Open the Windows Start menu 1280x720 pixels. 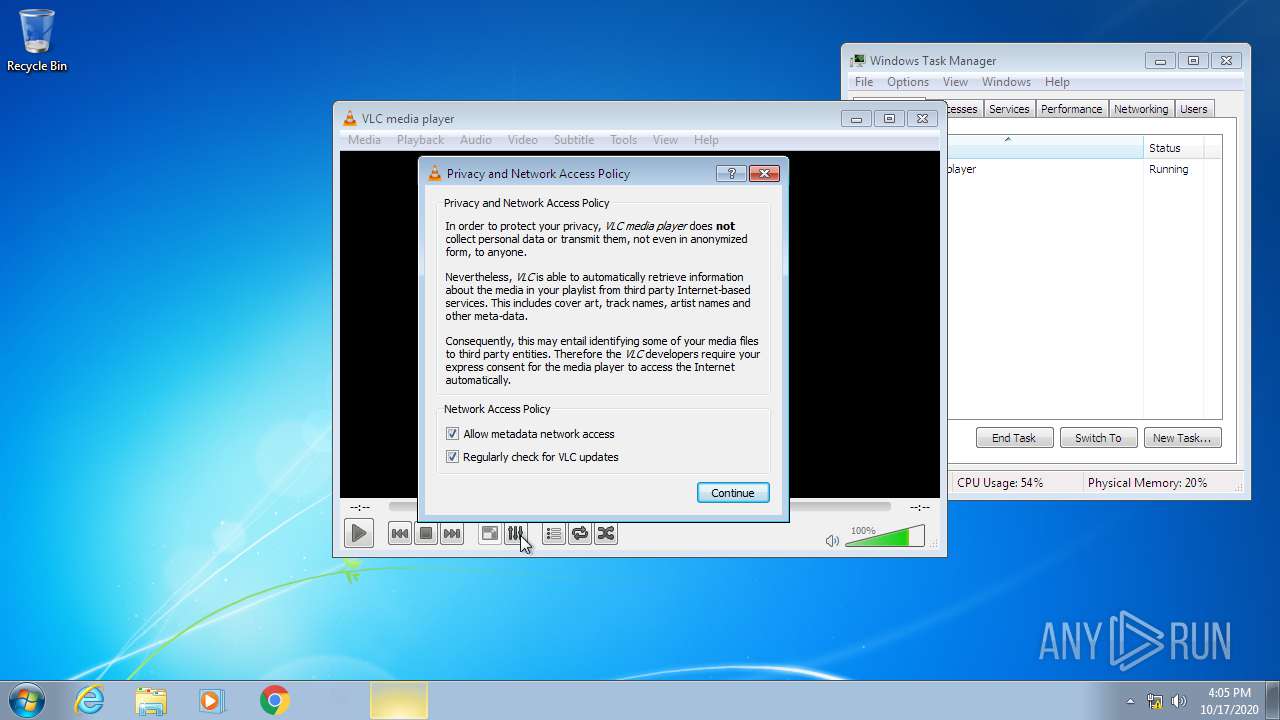pyautogui.click(x=27, y=700)
